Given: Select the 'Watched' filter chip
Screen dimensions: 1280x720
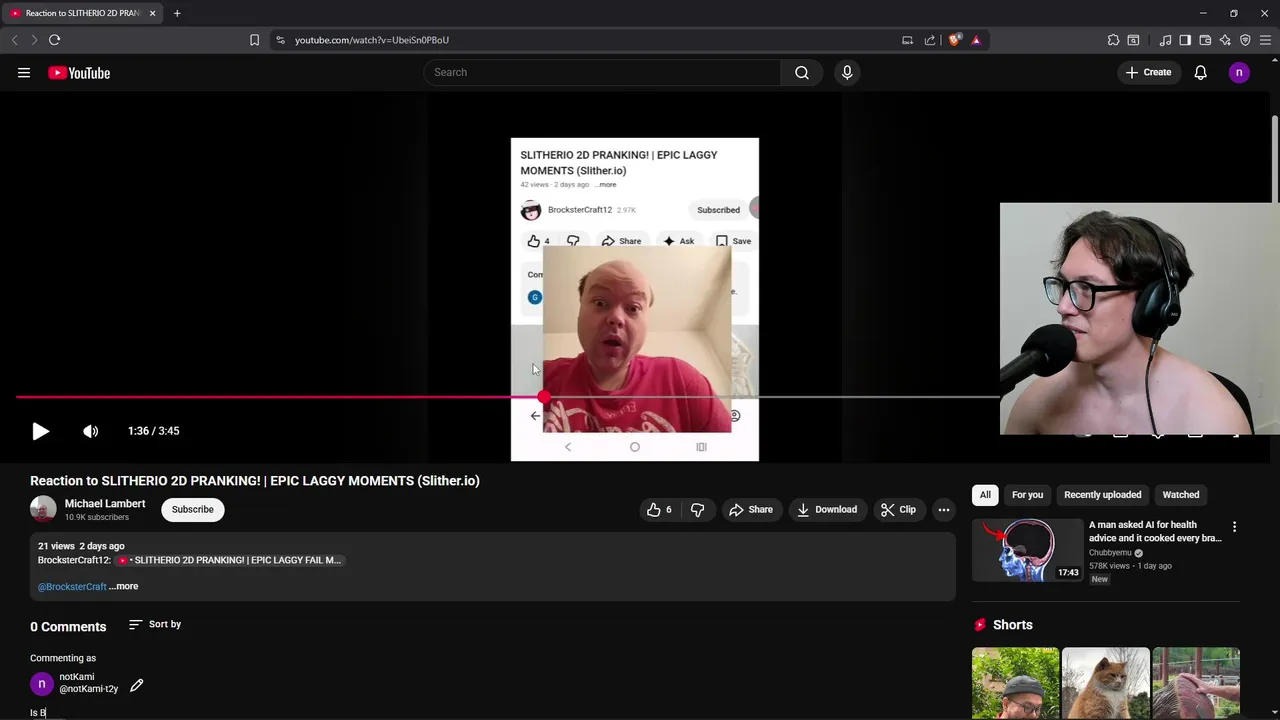Looking at the screenshot, I should 1181,495.
